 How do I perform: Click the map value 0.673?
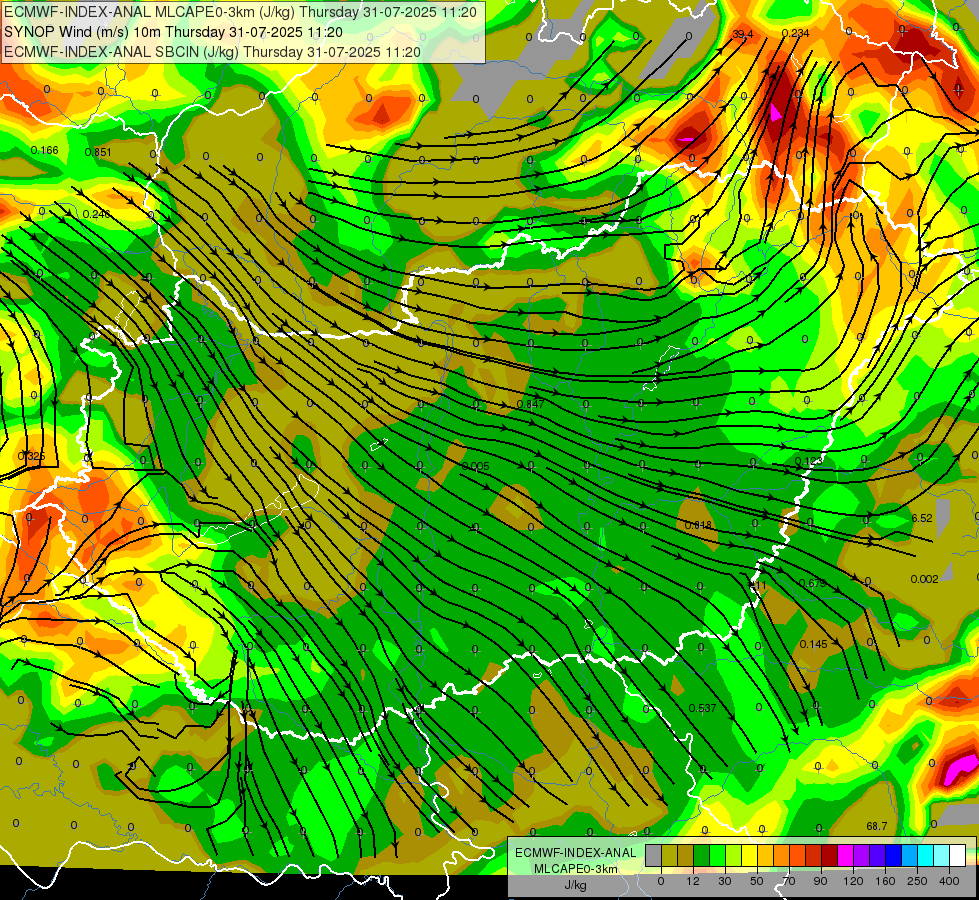pos(812,583)
